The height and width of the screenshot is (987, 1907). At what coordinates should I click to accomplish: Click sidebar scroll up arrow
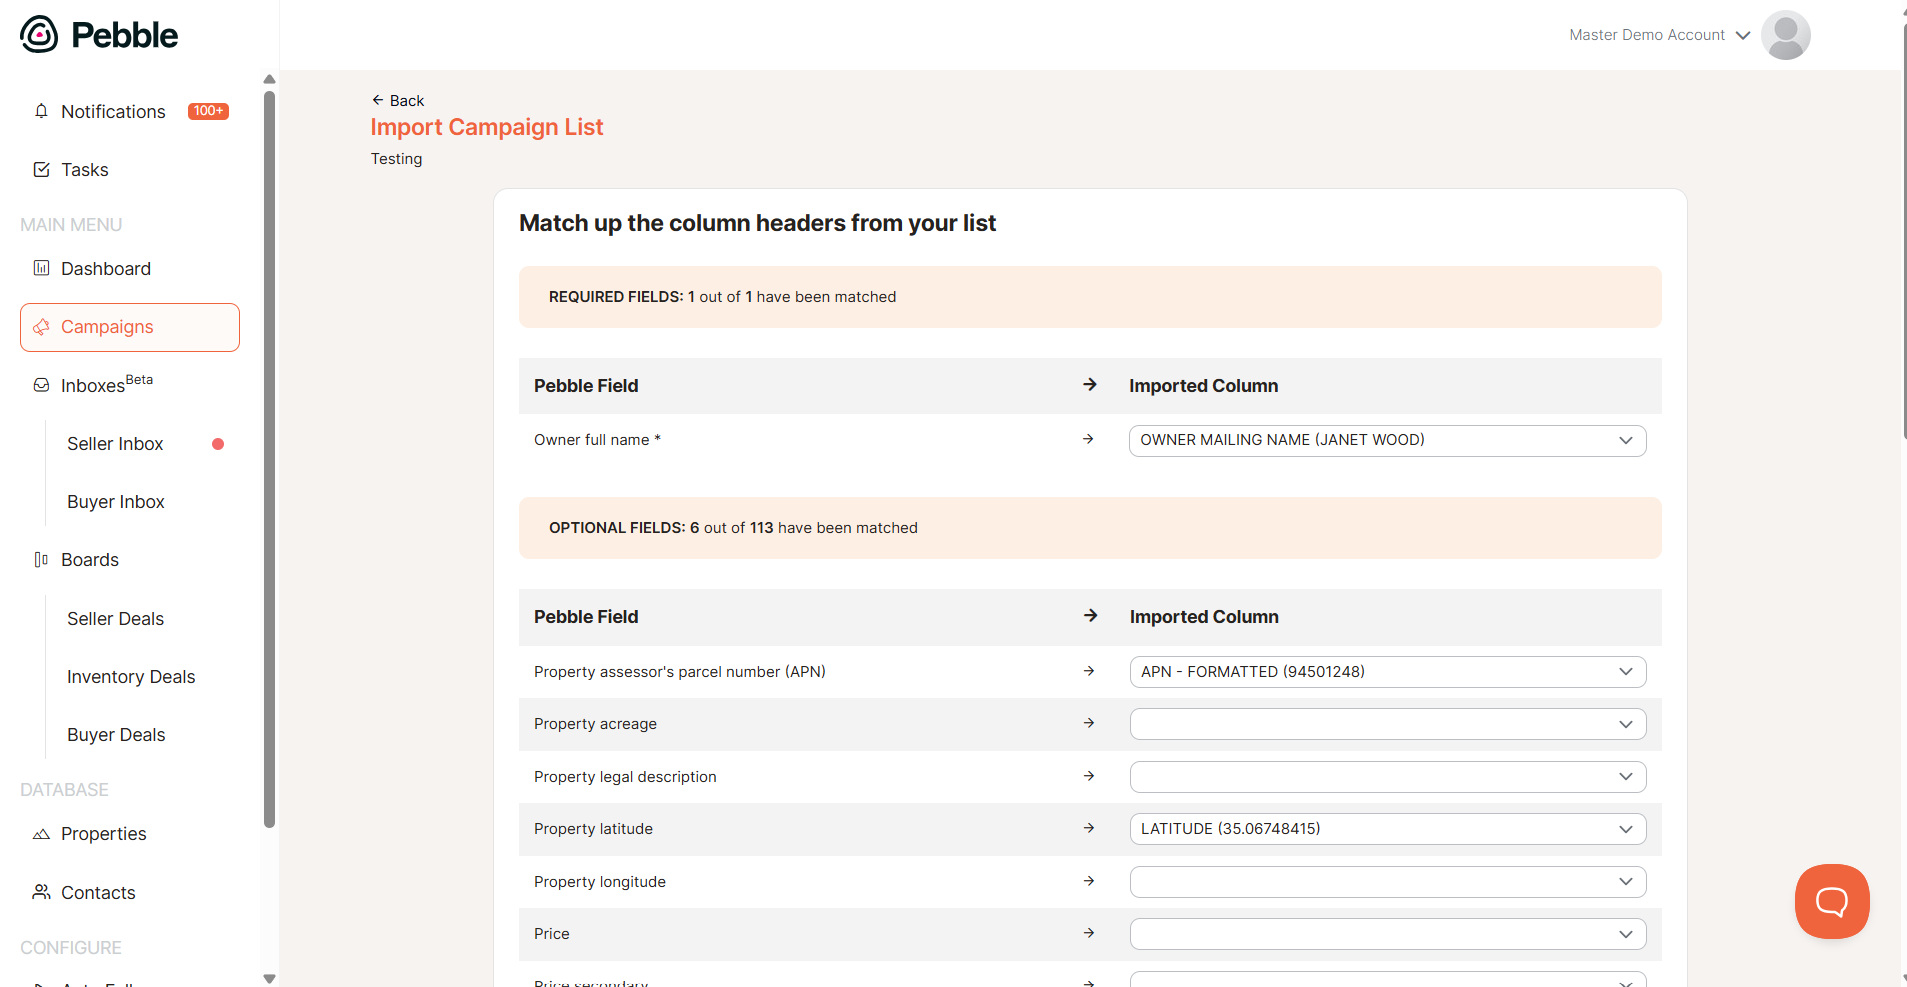(269, 79)
